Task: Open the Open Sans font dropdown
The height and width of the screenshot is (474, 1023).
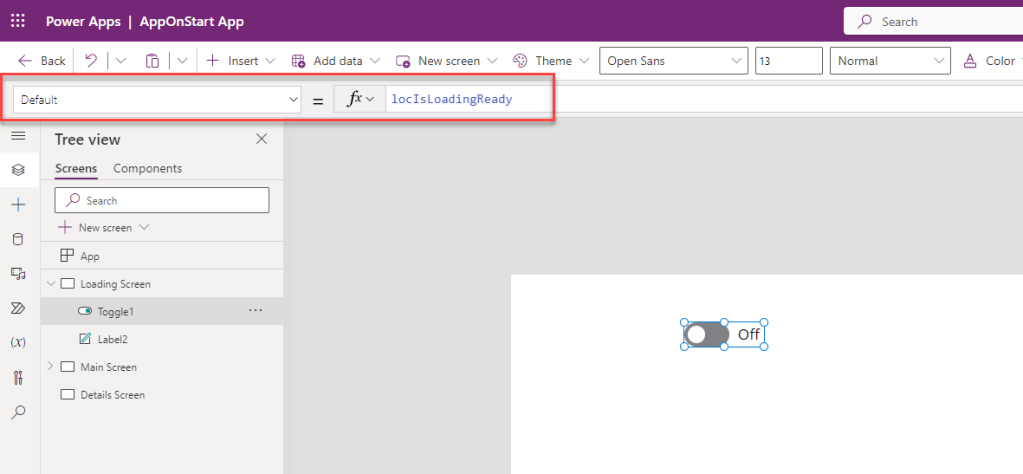Action: click(674, 61)
